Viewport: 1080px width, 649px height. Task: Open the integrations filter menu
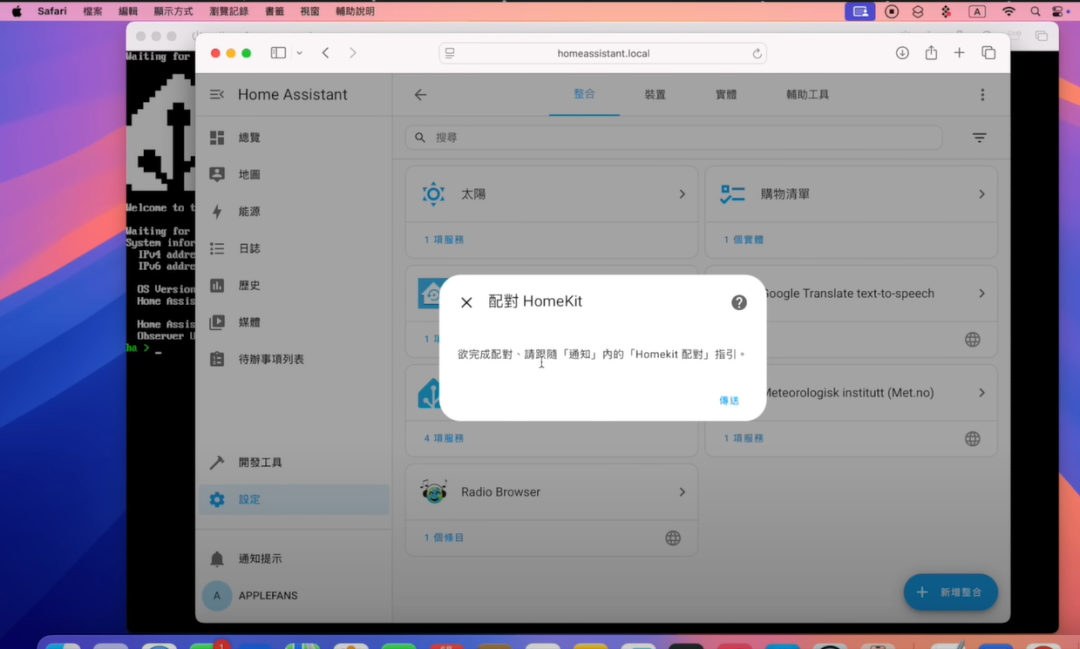pos(979,138)
